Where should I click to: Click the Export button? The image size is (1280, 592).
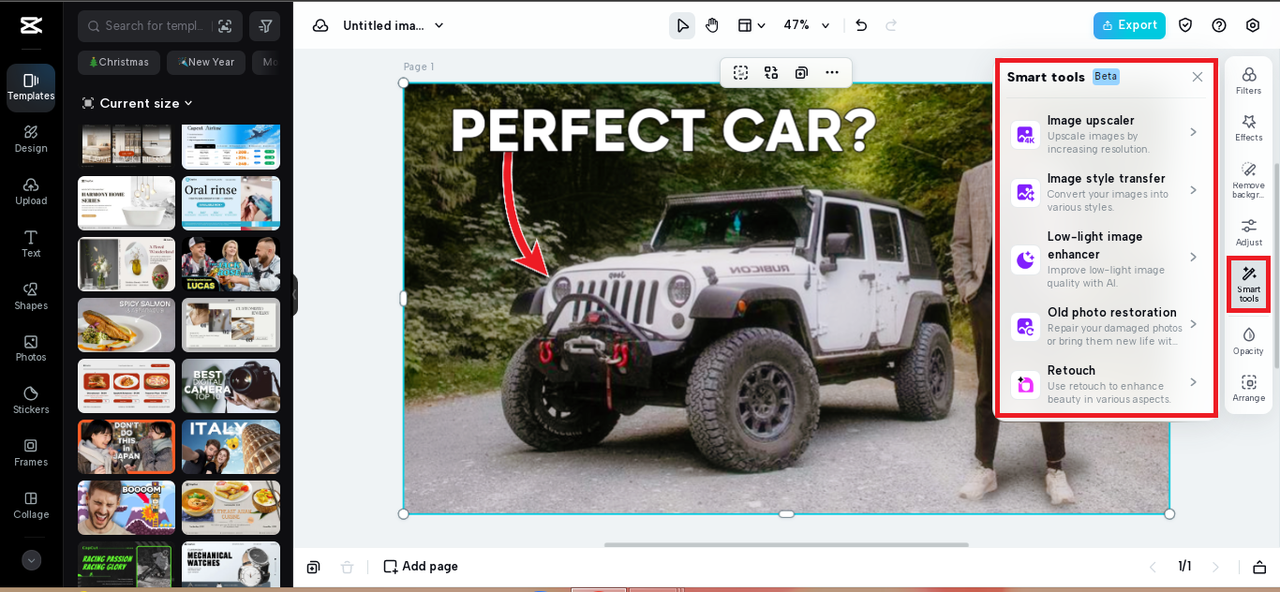[x=1129, y=25]
